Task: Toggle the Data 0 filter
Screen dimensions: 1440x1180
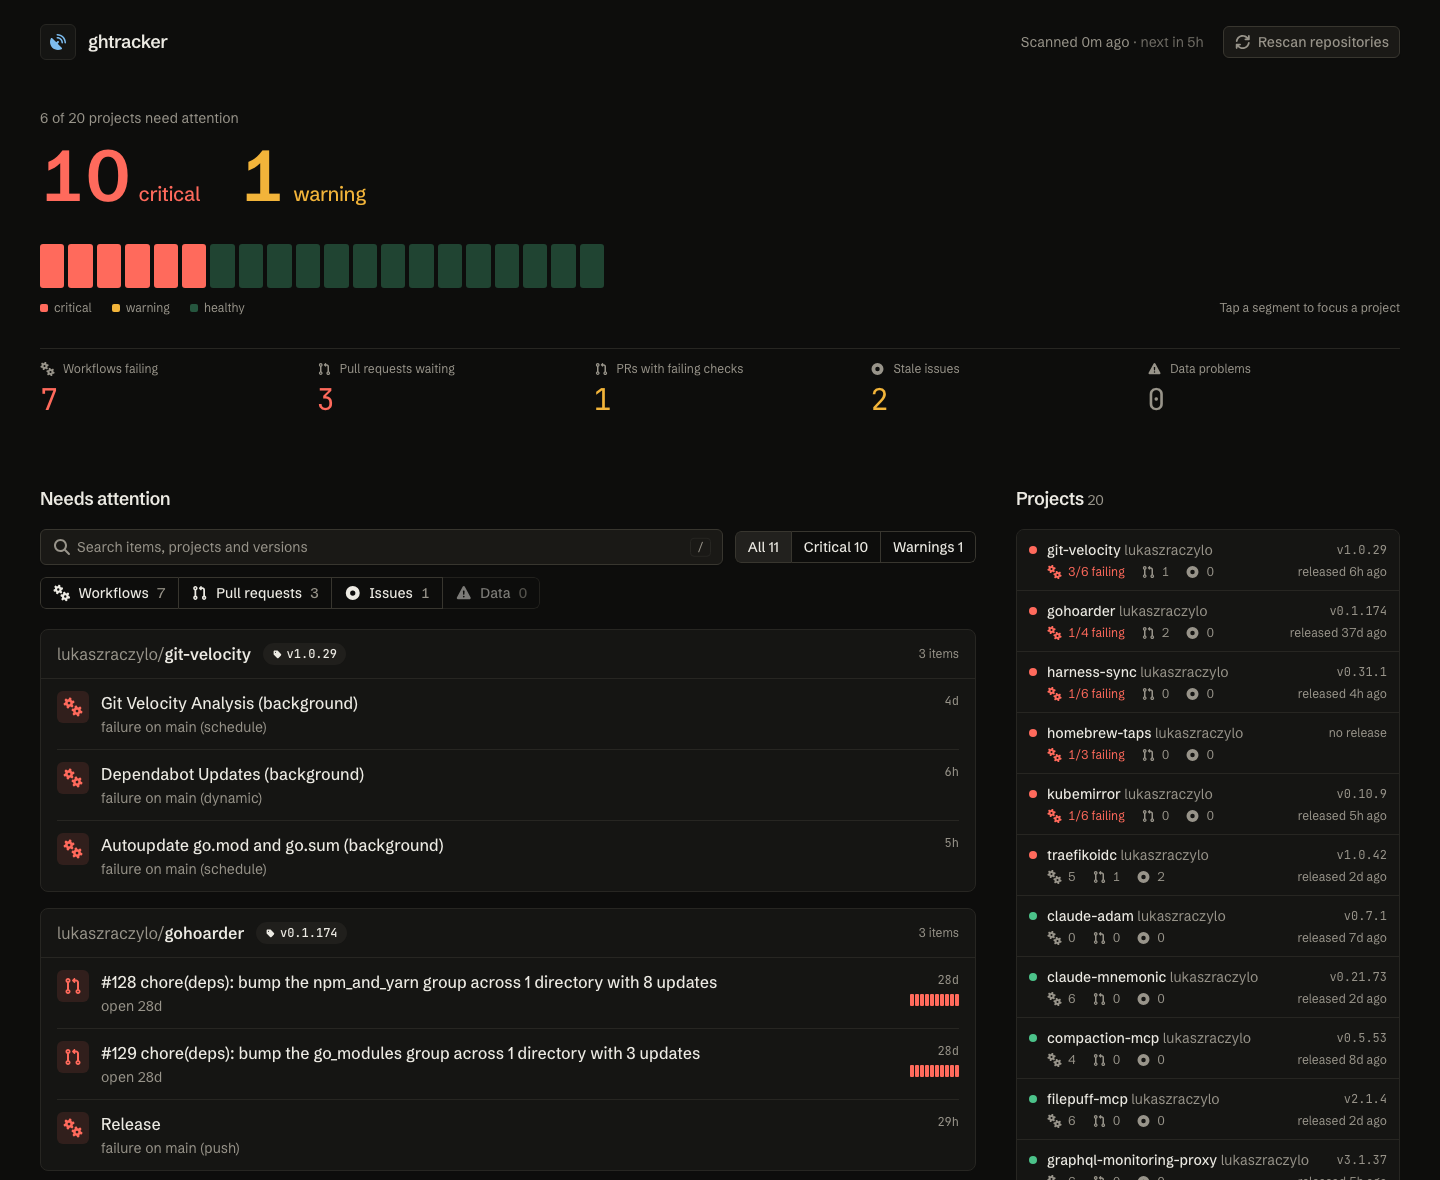Action: pos(491,593)
